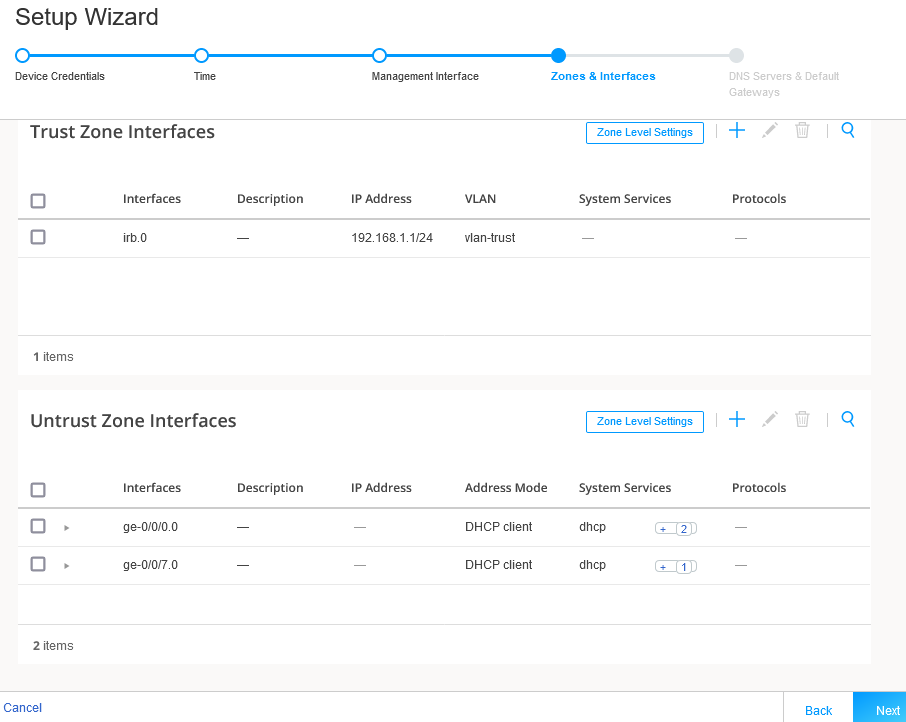
Task: Cancel the Setup Wizard
Action: pos(23,707)
